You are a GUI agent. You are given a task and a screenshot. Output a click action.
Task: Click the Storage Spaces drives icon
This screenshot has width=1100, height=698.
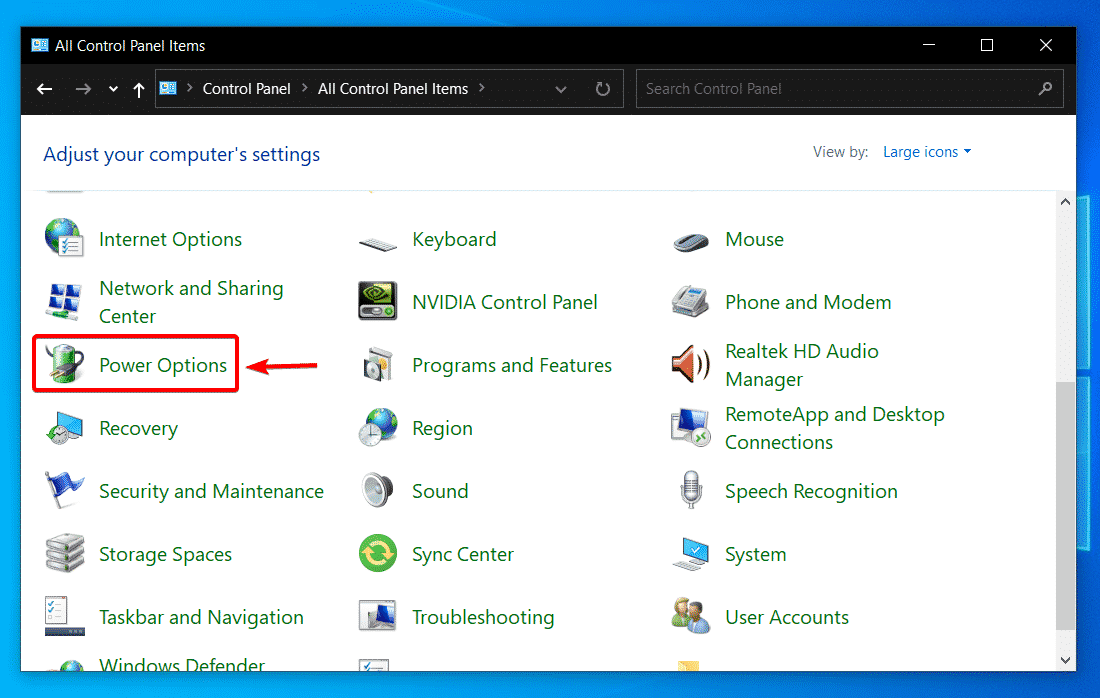65,553
